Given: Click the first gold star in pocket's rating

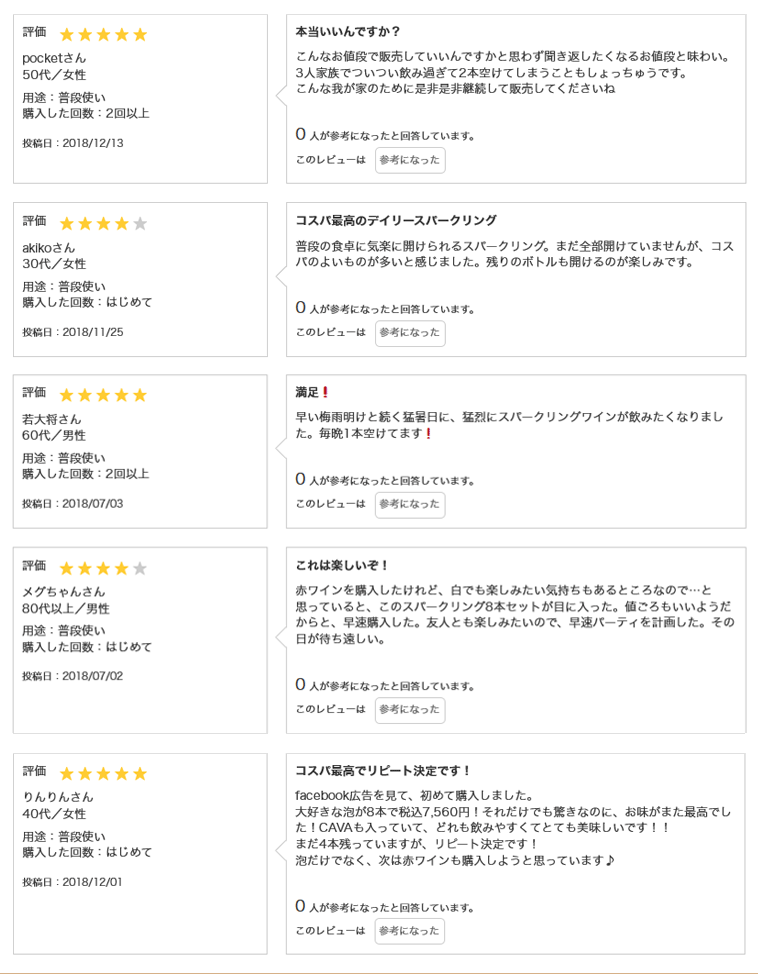Looking at the screenshot, I should click(x=68, y=35).
